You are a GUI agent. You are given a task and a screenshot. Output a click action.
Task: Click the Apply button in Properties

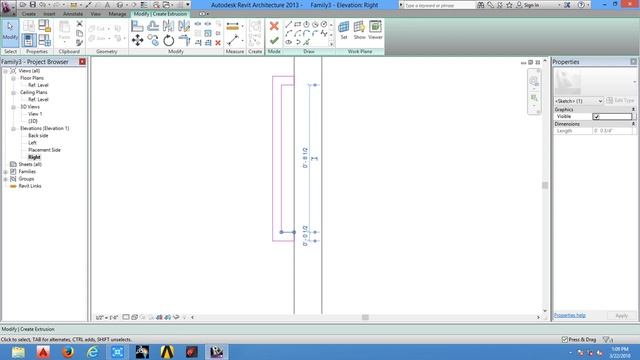coord(621,316)
